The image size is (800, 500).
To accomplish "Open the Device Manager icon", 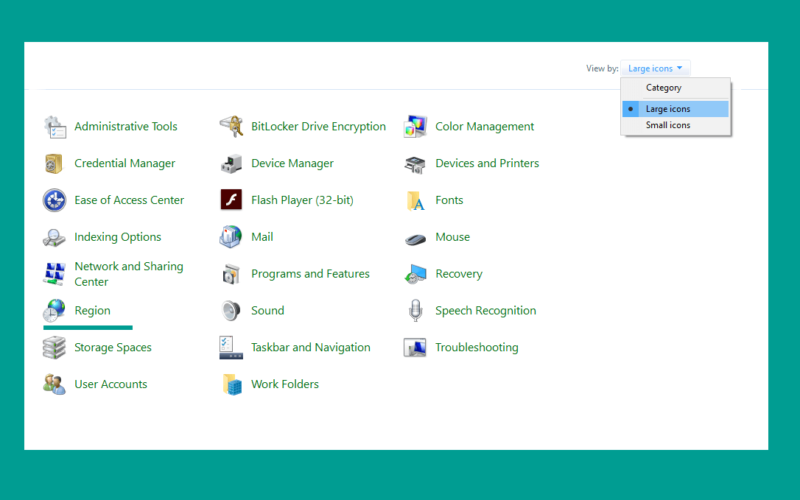I will tap(231, 164).
